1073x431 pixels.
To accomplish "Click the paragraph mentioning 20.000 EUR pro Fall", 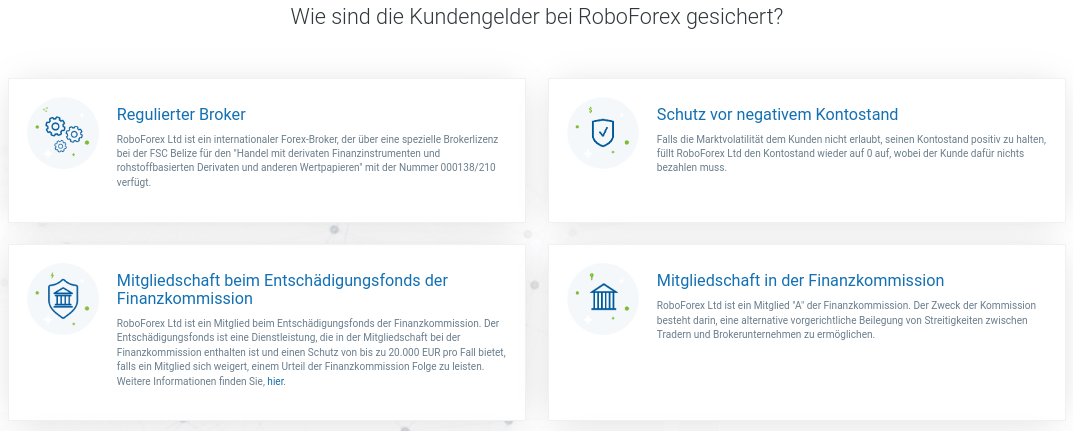I will click(311, 352).
